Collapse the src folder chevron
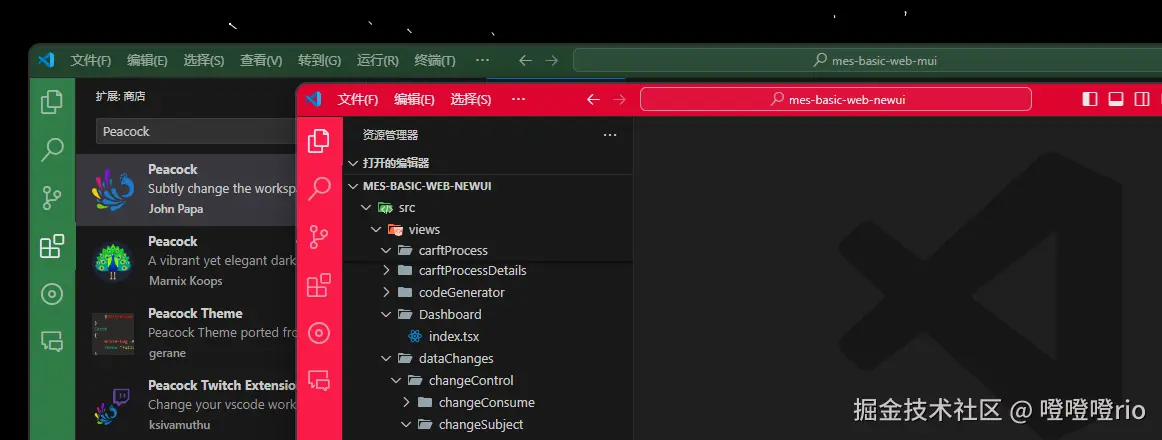This screenshot has height=440, width=1162. point(365,207)
